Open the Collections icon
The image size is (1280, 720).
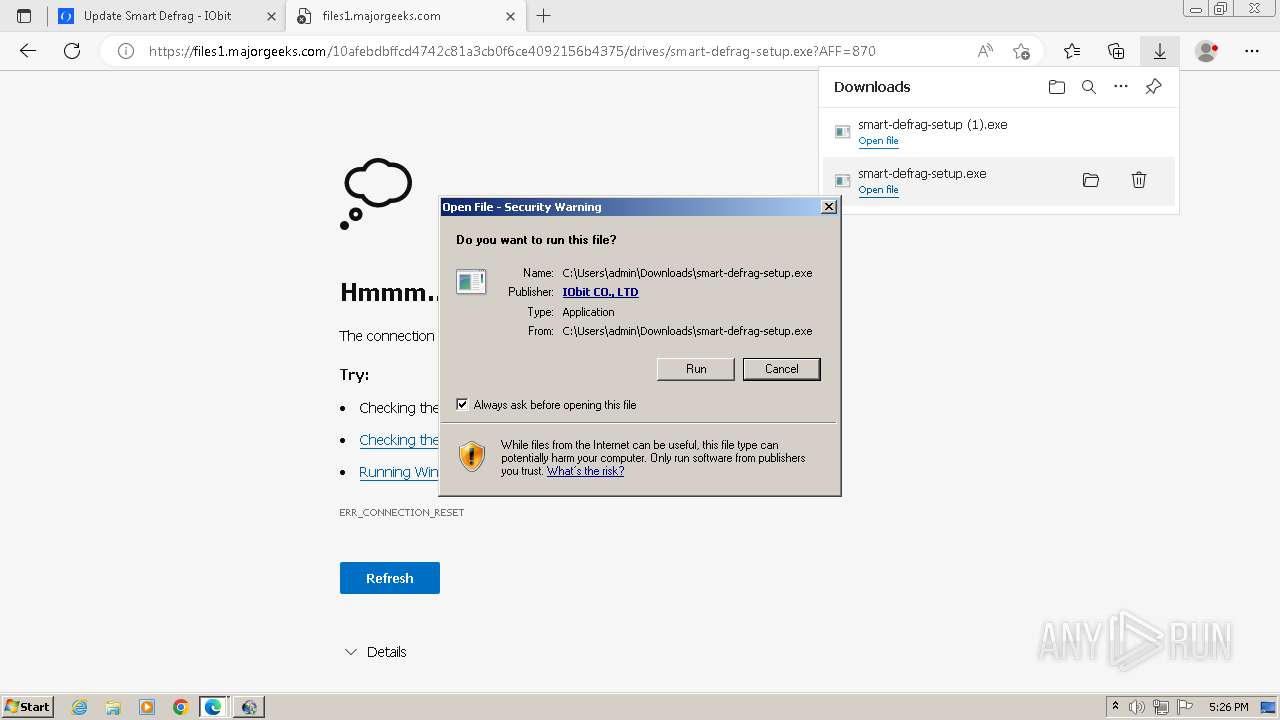(x=1116, y=51)
